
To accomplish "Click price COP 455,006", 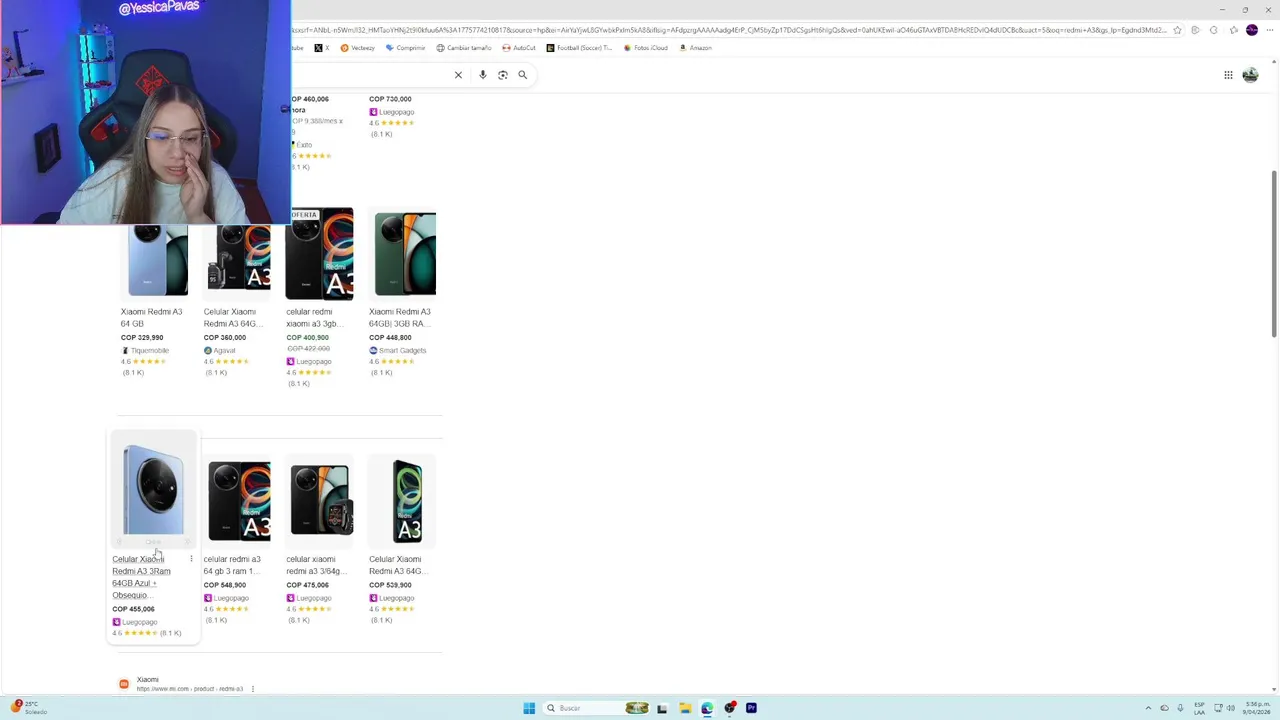I will (133, 609).
